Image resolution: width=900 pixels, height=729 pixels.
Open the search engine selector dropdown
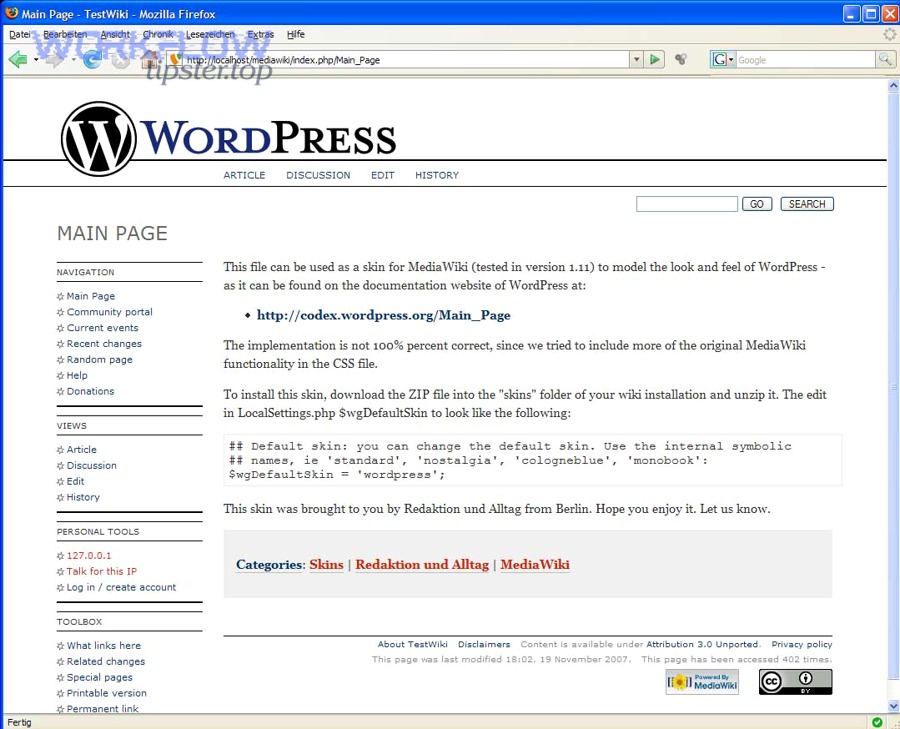[731, 59]
